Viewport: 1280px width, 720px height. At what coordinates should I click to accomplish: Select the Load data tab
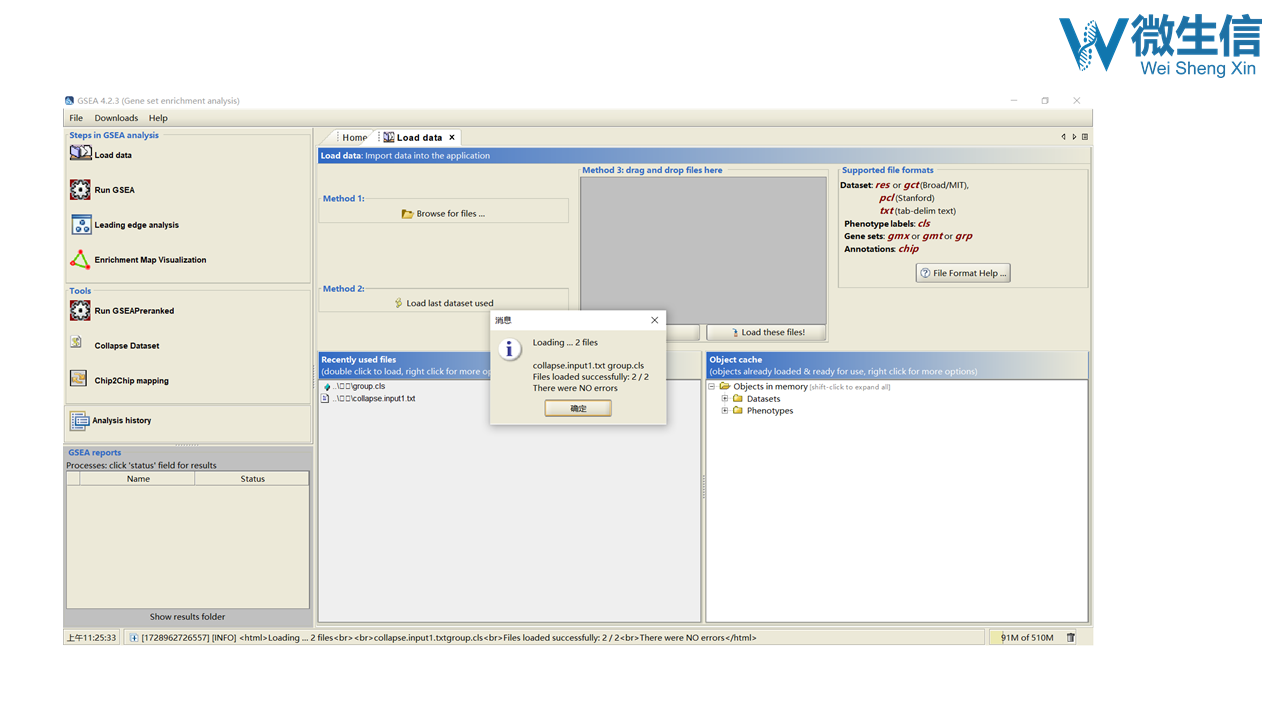tap(419, 137)
